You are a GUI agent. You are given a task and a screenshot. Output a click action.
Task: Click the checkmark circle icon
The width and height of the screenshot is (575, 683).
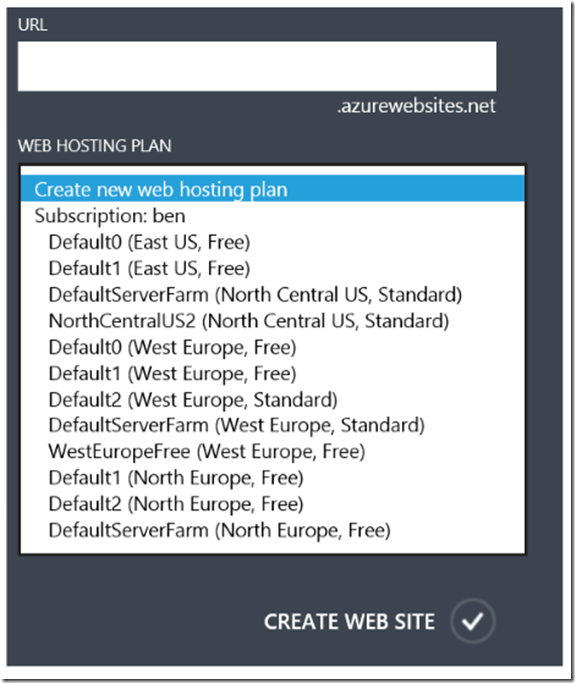click(473, 621)
